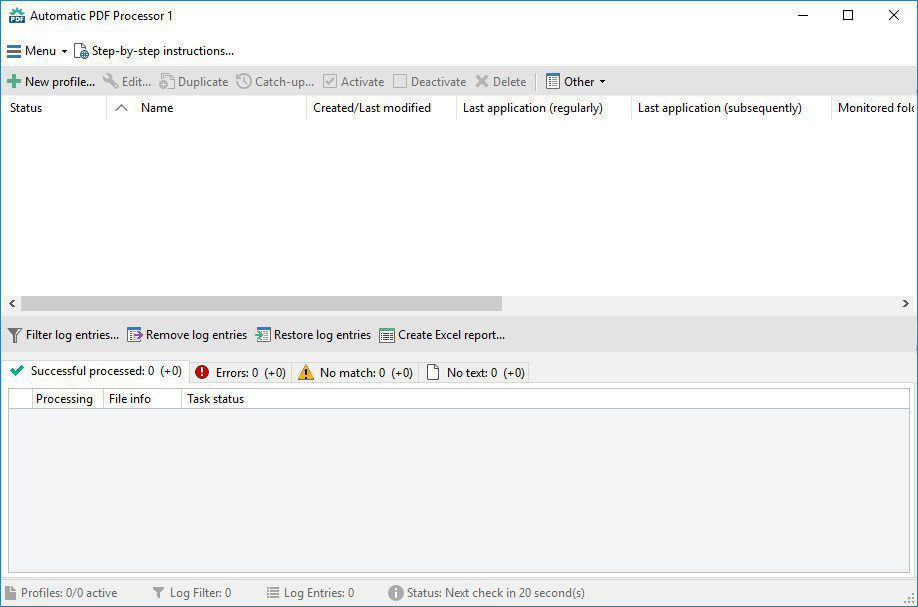The width and height of the screenshot is (918, 607).
Task: Click the Delete button
Action: pyautogui.click(x=501, y=81)
